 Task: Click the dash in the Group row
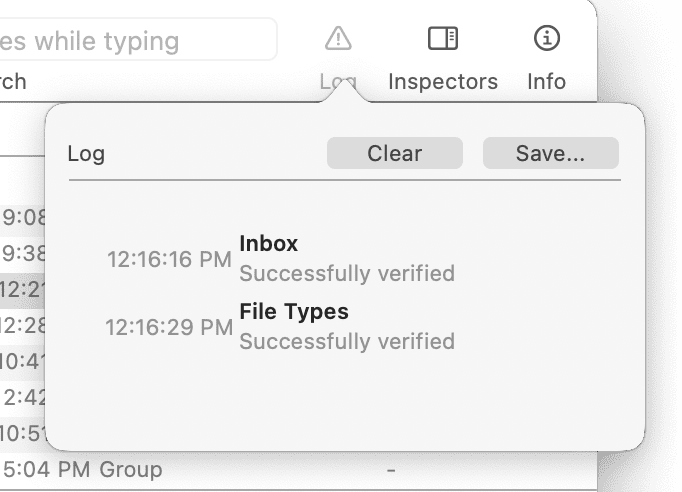click(x=391, y=469)
